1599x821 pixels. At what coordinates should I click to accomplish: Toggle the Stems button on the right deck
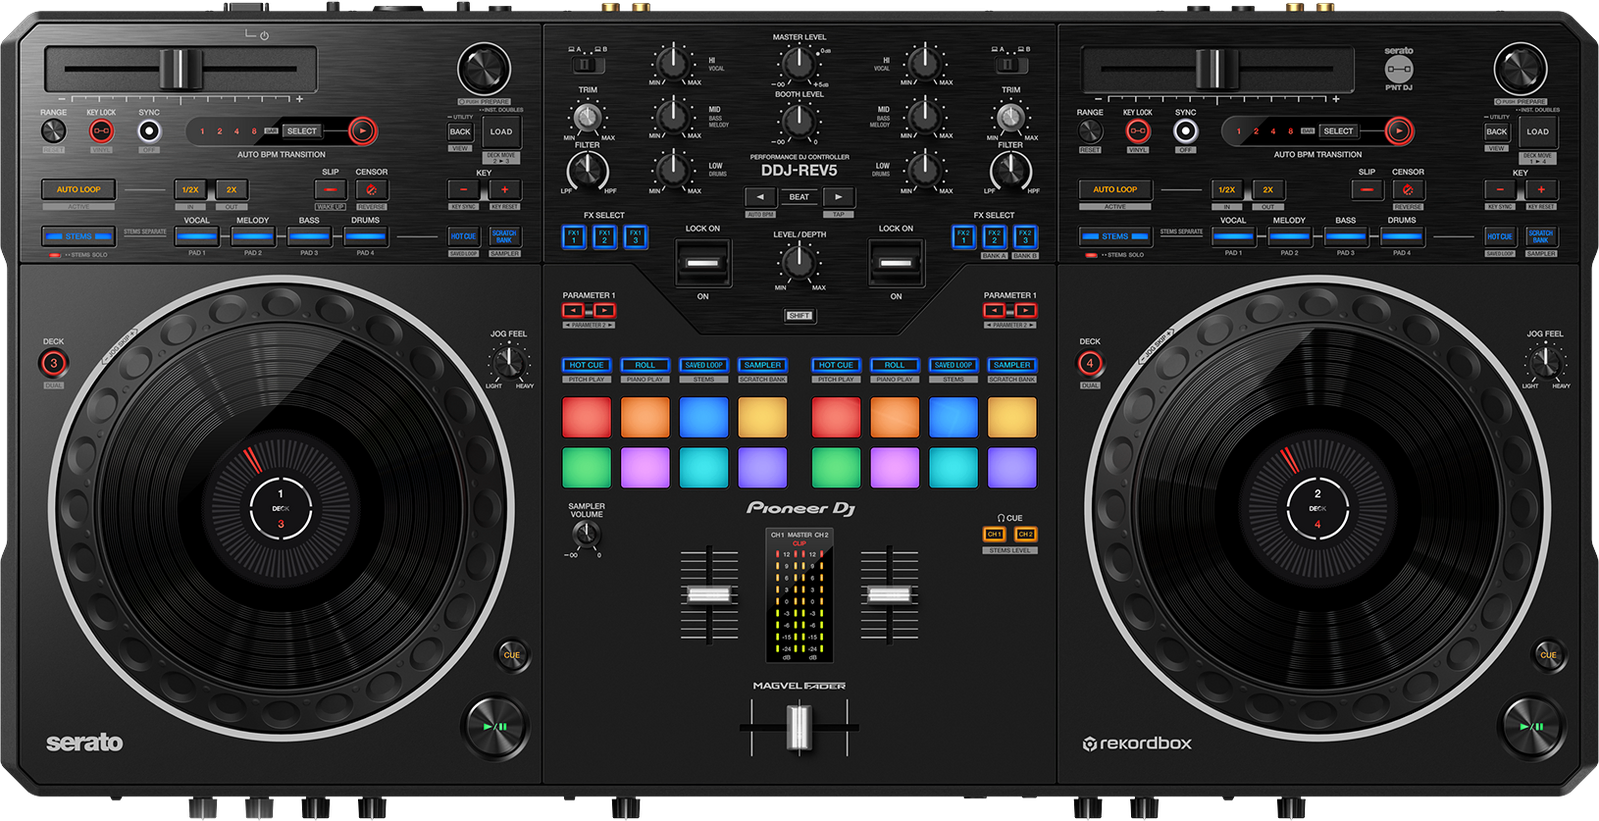(1114, 237)
